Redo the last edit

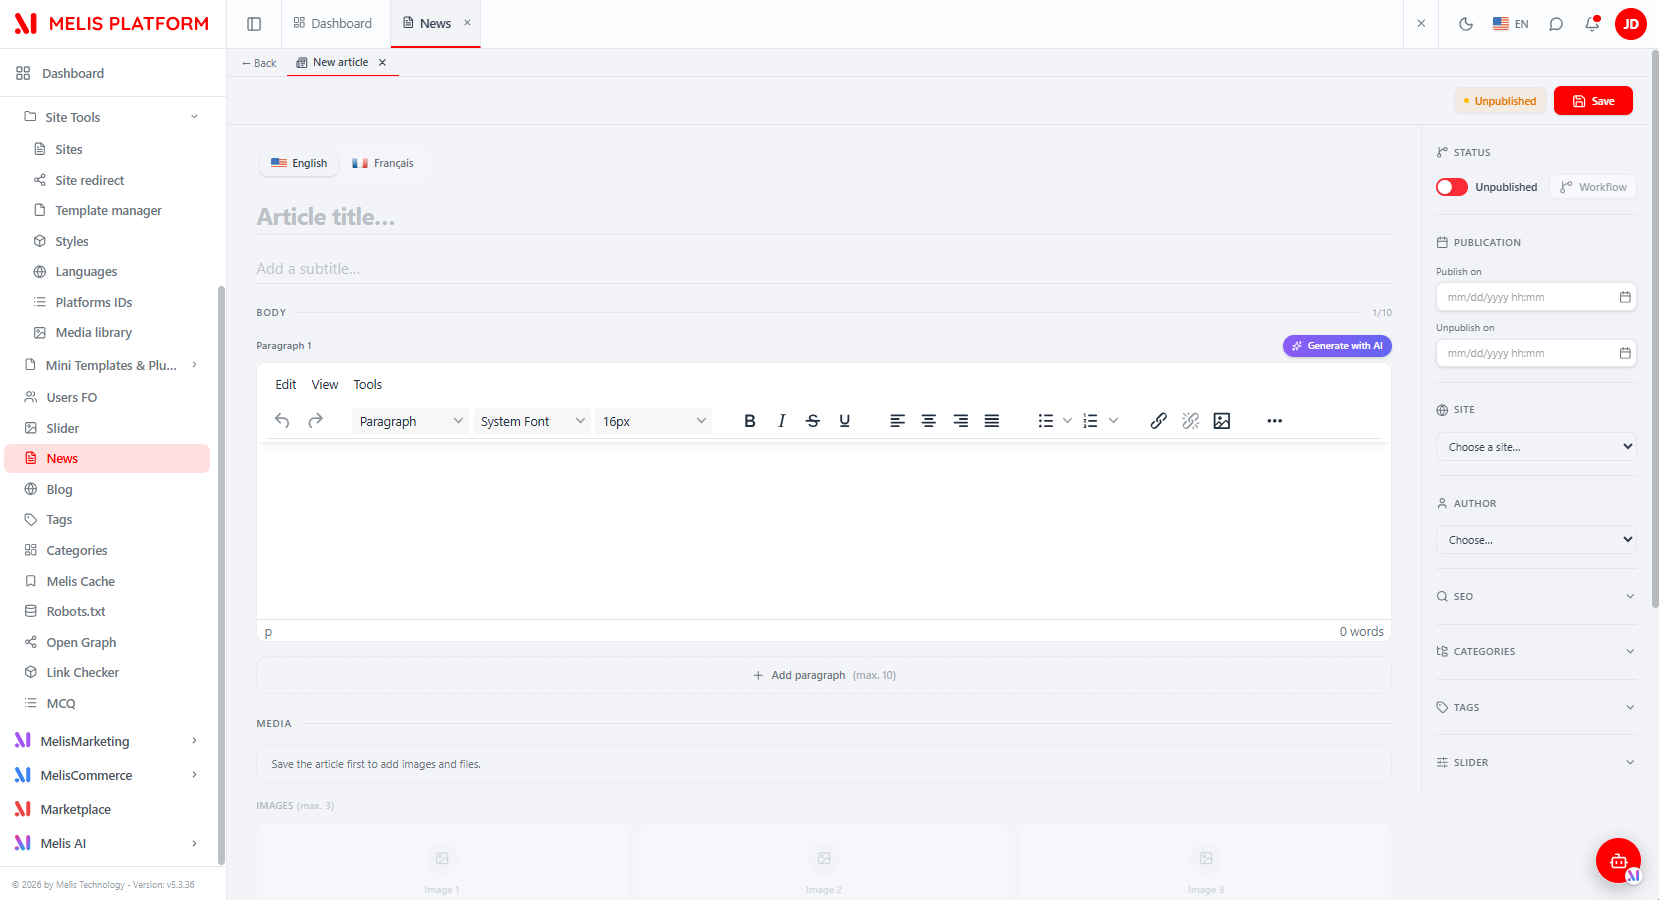pyautogui.click(x=315, y=421)
